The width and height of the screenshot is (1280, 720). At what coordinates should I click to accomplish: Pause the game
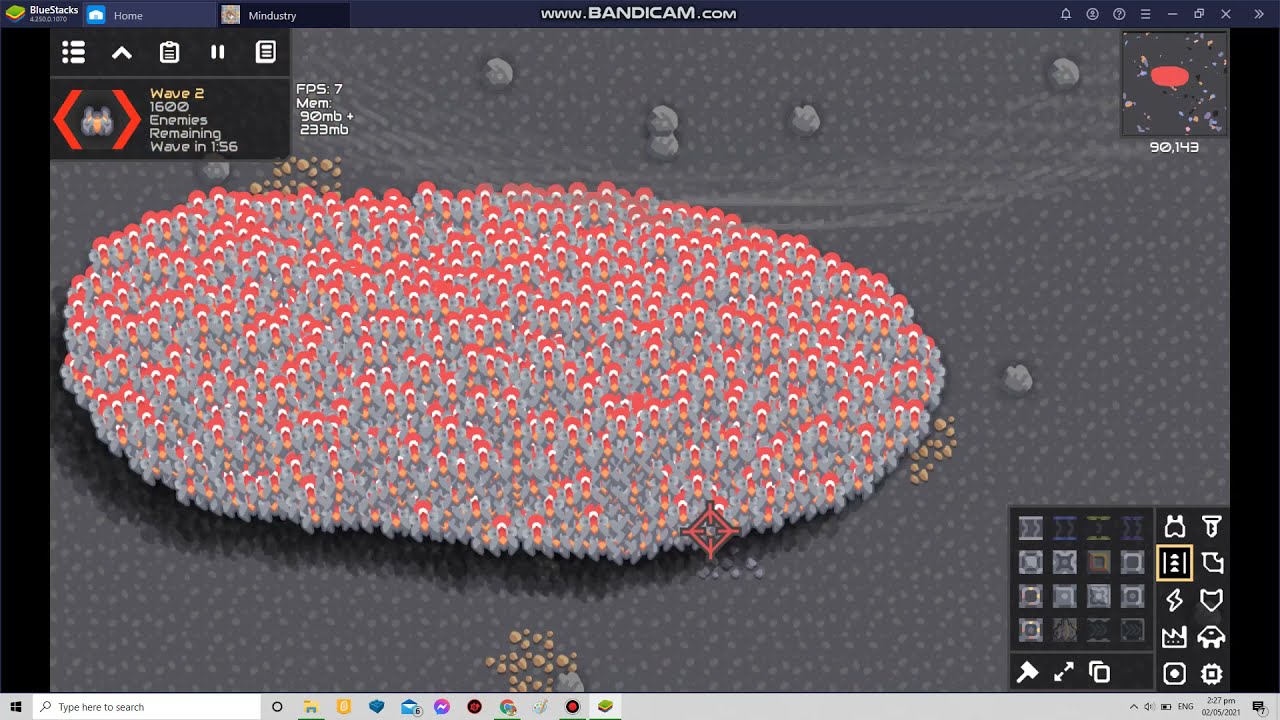(217, 52)
